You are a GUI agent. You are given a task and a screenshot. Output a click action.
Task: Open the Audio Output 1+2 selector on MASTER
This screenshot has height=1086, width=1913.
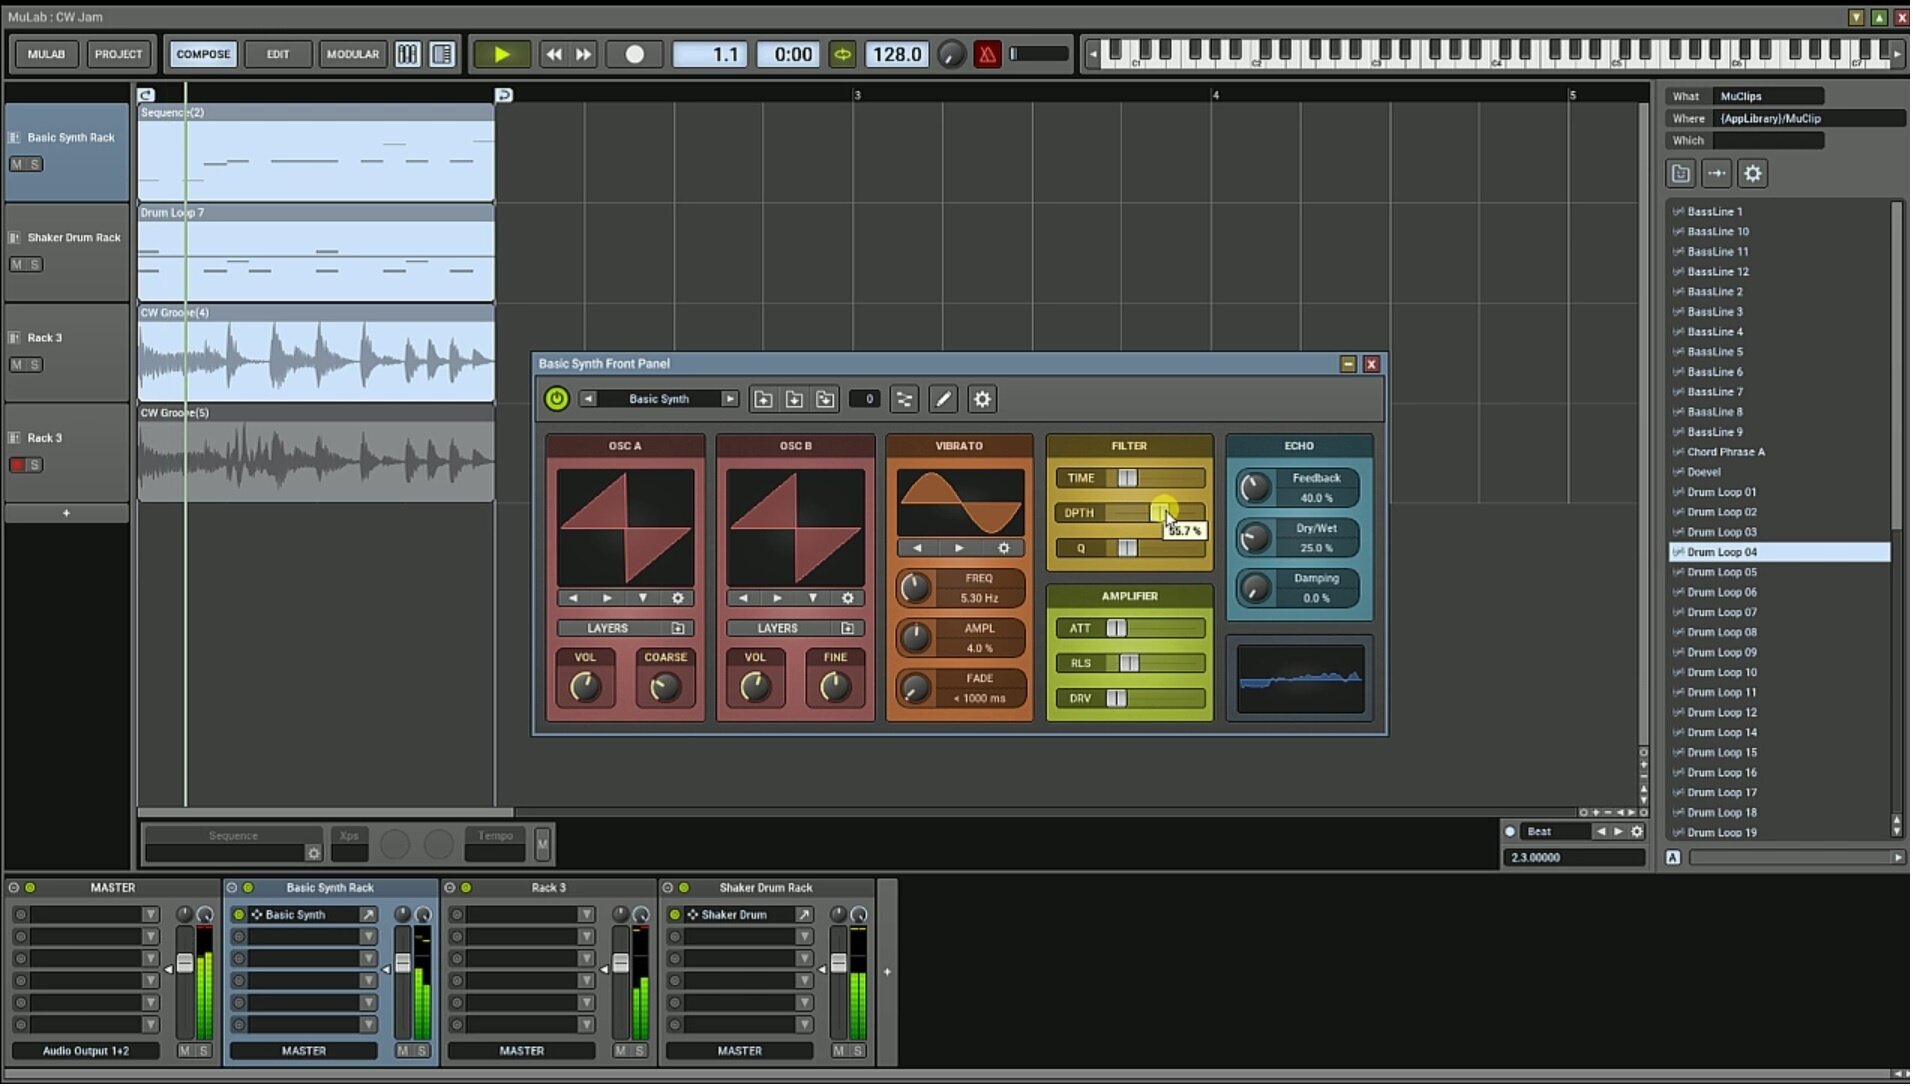pos(86,1051)
